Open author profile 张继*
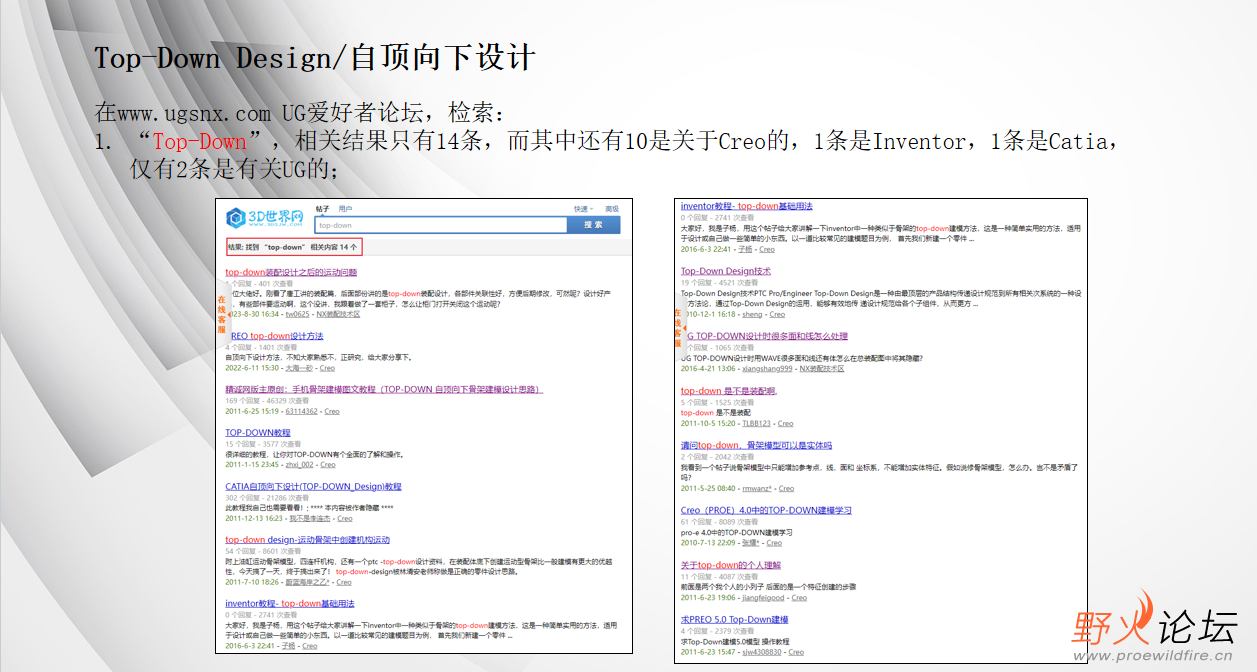Image resolution: width=1257 pixels, height=672 pixels. [x=751, y=543]
